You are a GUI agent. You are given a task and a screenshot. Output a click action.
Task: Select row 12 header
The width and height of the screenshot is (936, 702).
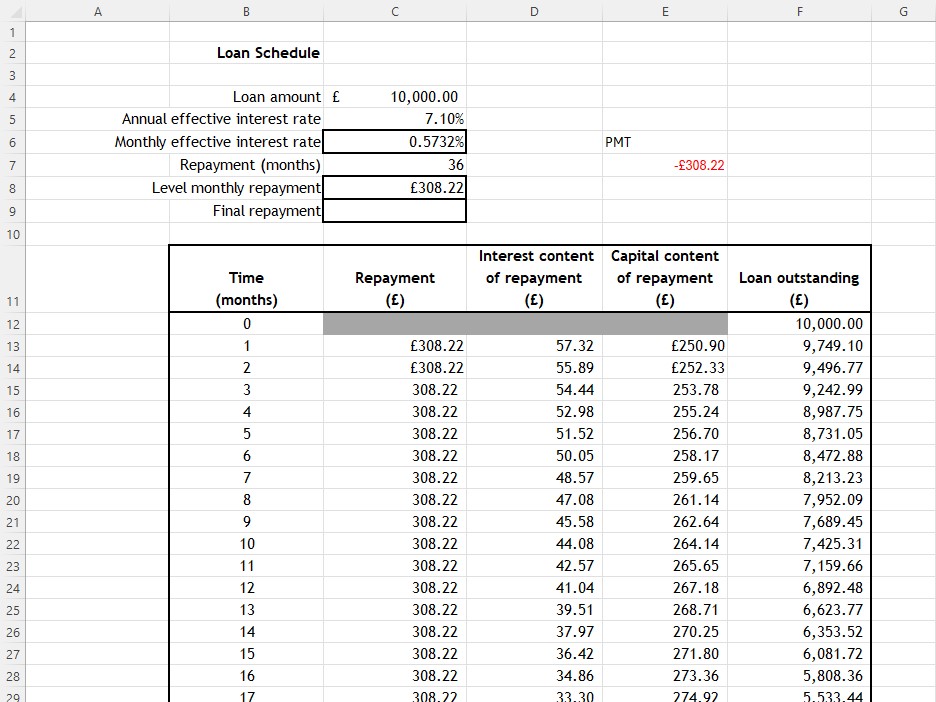(x=13, y=324)
